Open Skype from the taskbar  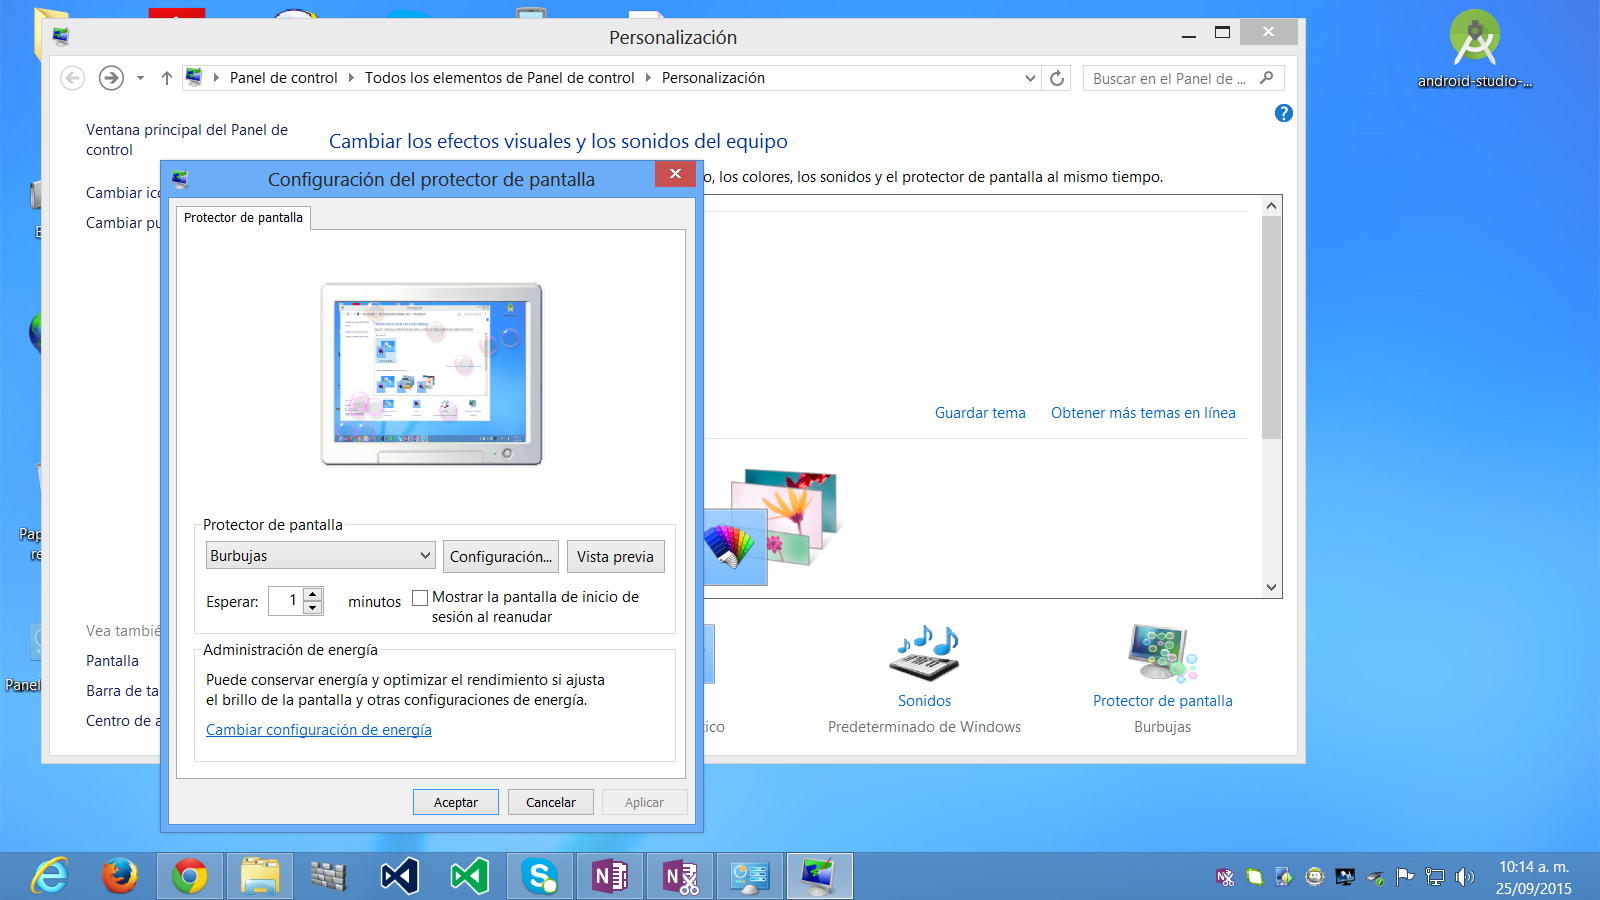[540, 877]
